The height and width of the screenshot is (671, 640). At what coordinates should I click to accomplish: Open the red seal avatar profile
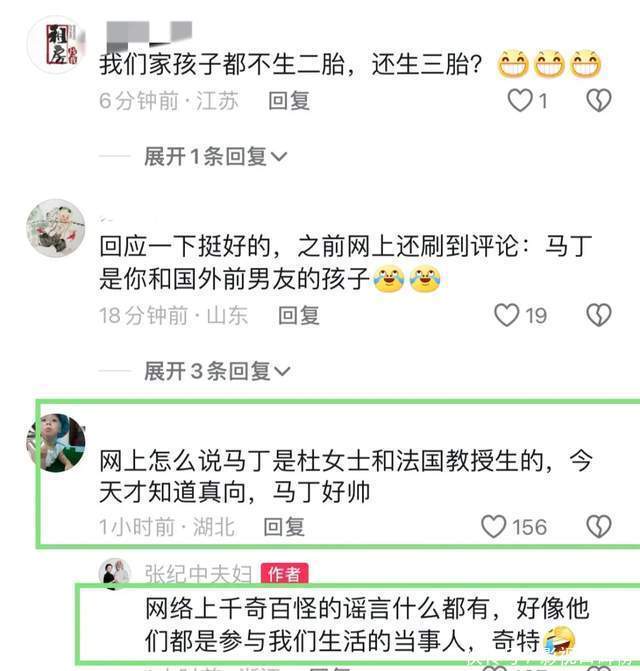pos(56,45)
